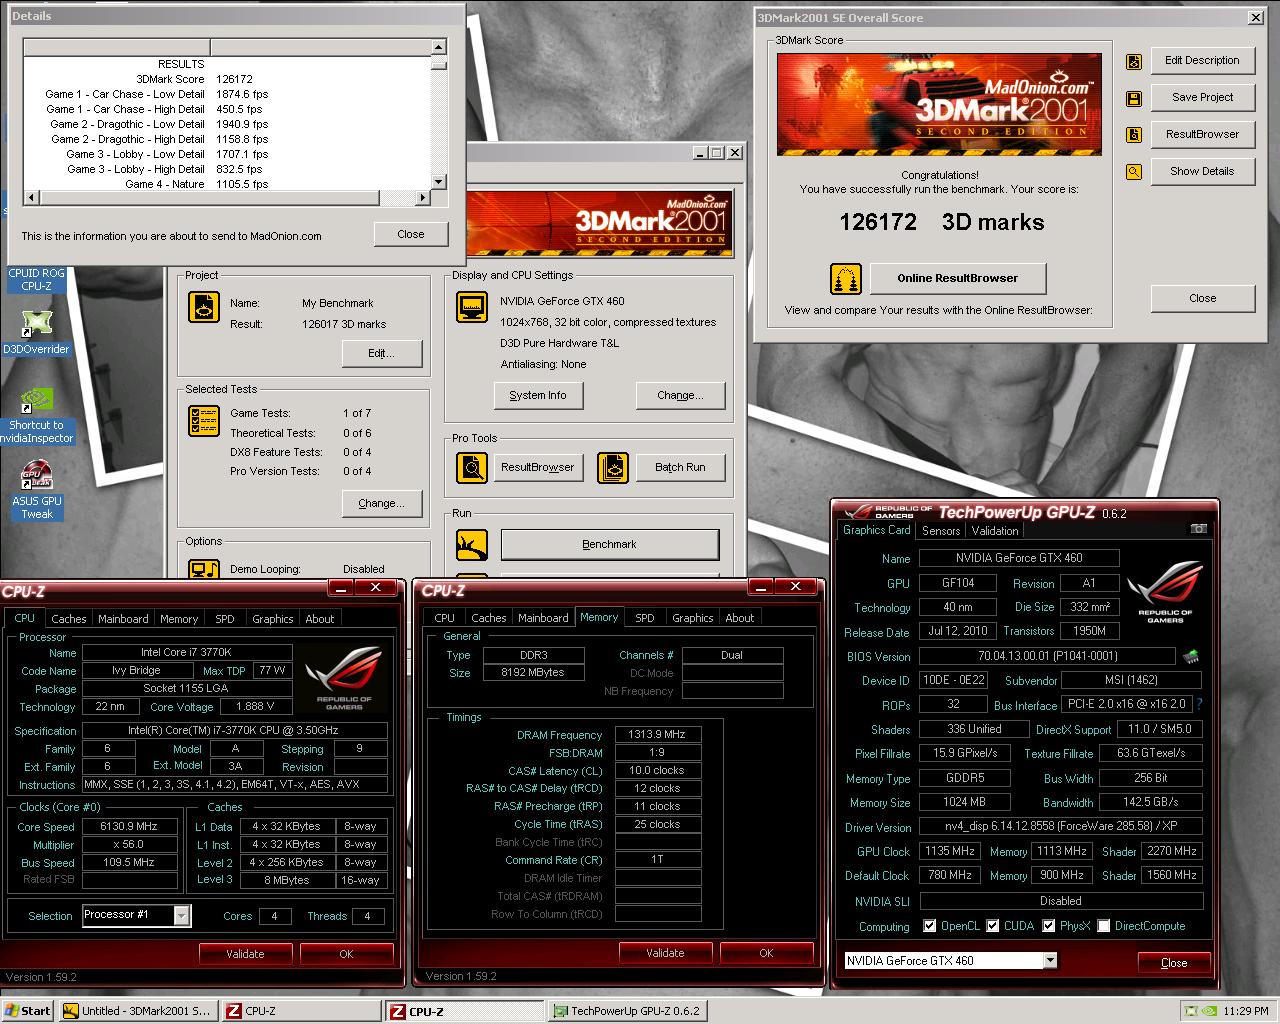This screenshot has height=1024, width=1280.
Task: Open the D3DOverrider desktop shortcut
Action: [x=36, y=332]
